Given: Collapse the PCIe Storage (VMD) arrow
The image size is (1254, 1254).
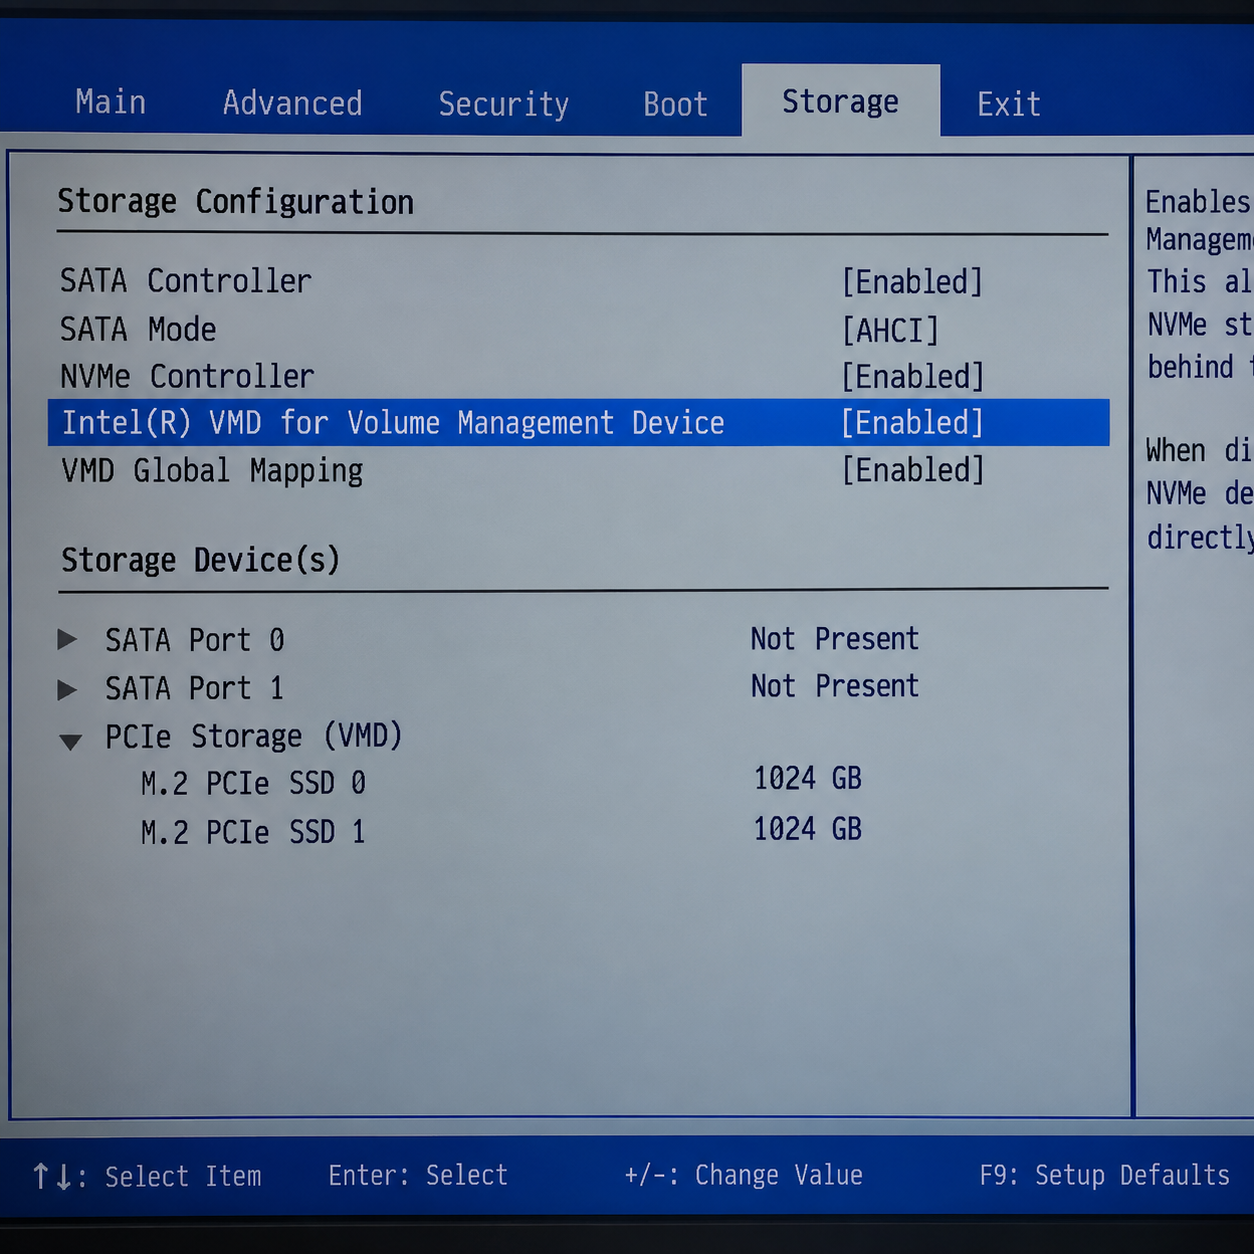Looking at the screenshot, I should (x=70, y=741).
